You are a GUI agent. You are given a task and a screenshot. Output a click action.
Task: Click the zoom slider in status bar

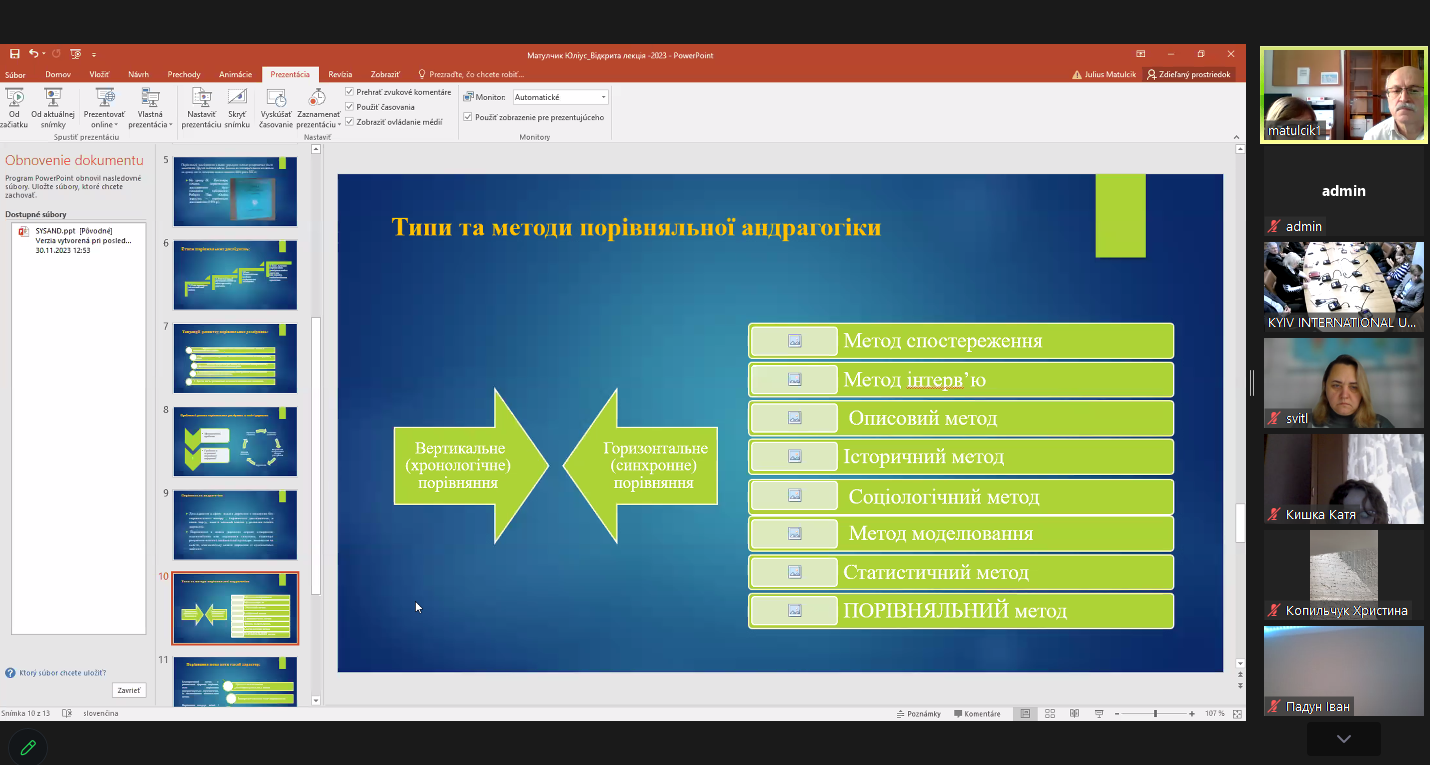[1155, 714]
